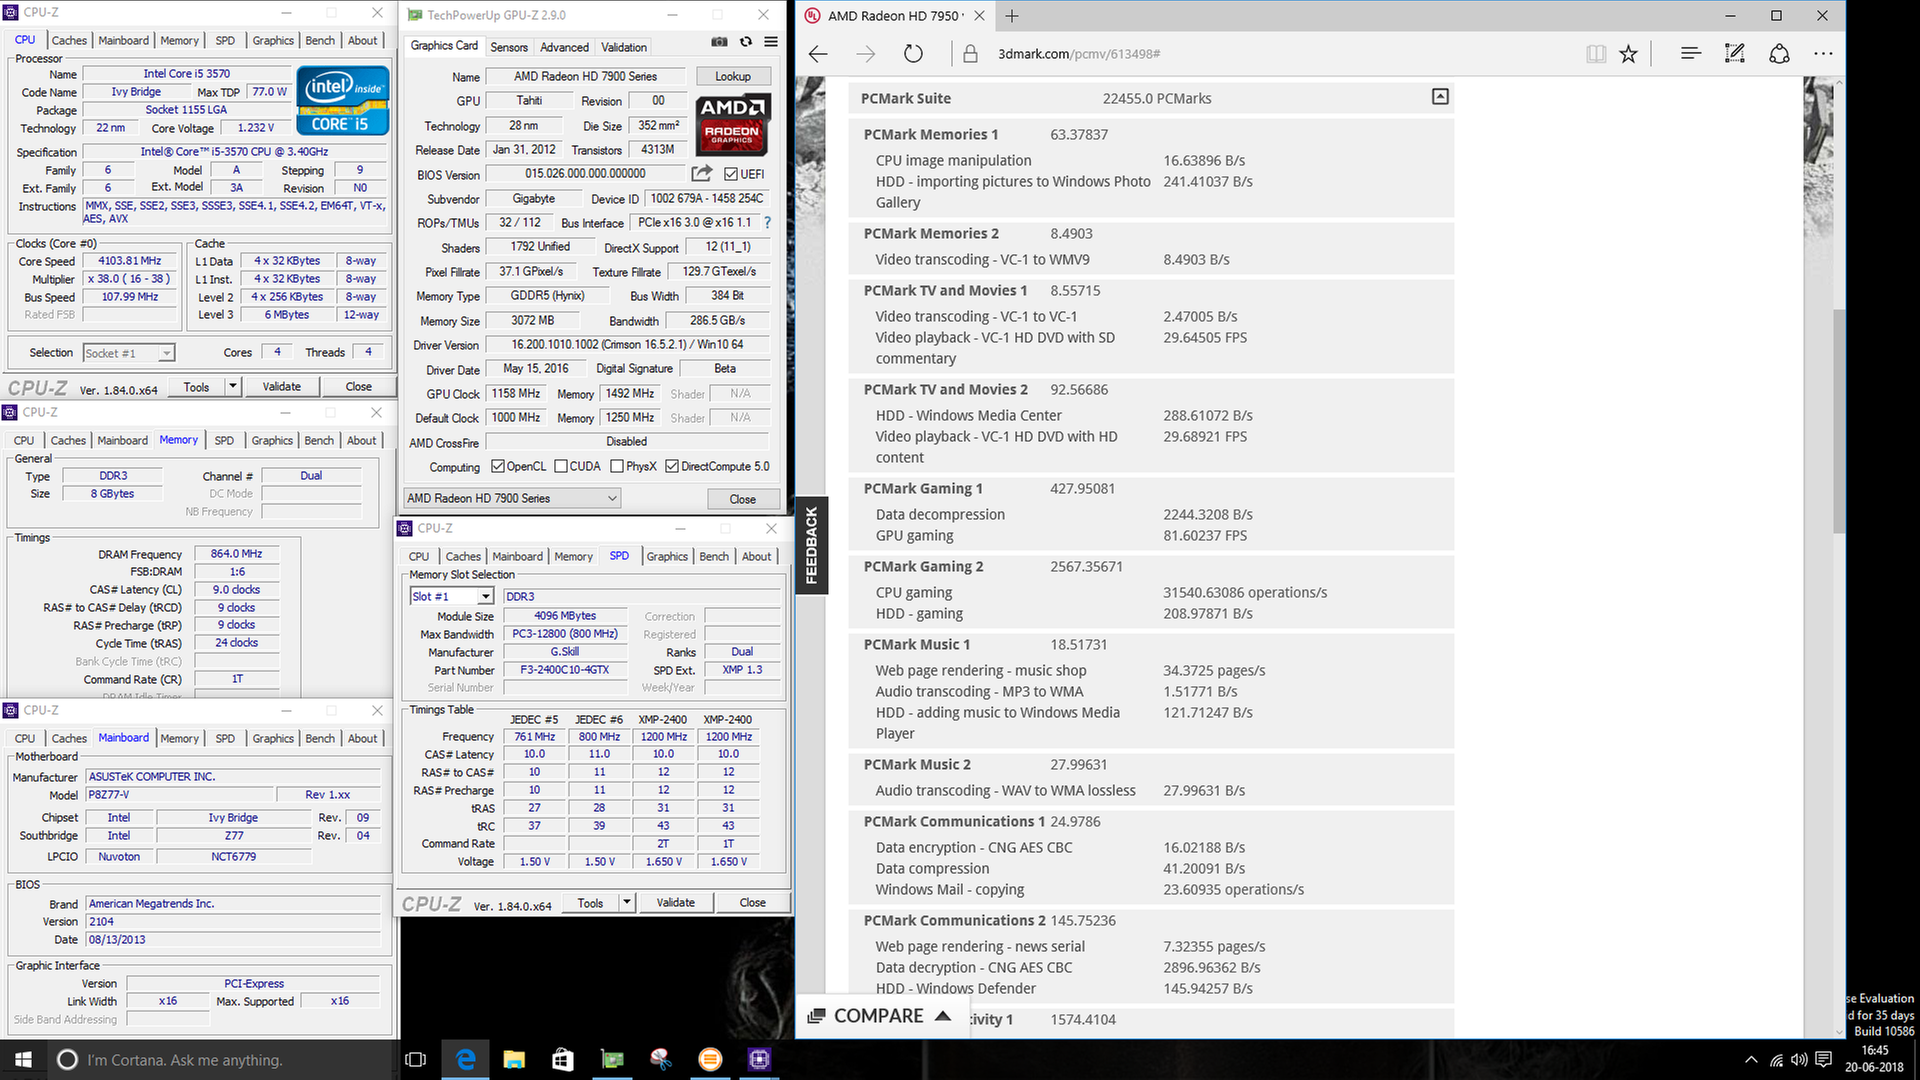
Task: Switch to Sensors tab in GPU-Z
Action: pyautogui.click(x=509, y=47)
